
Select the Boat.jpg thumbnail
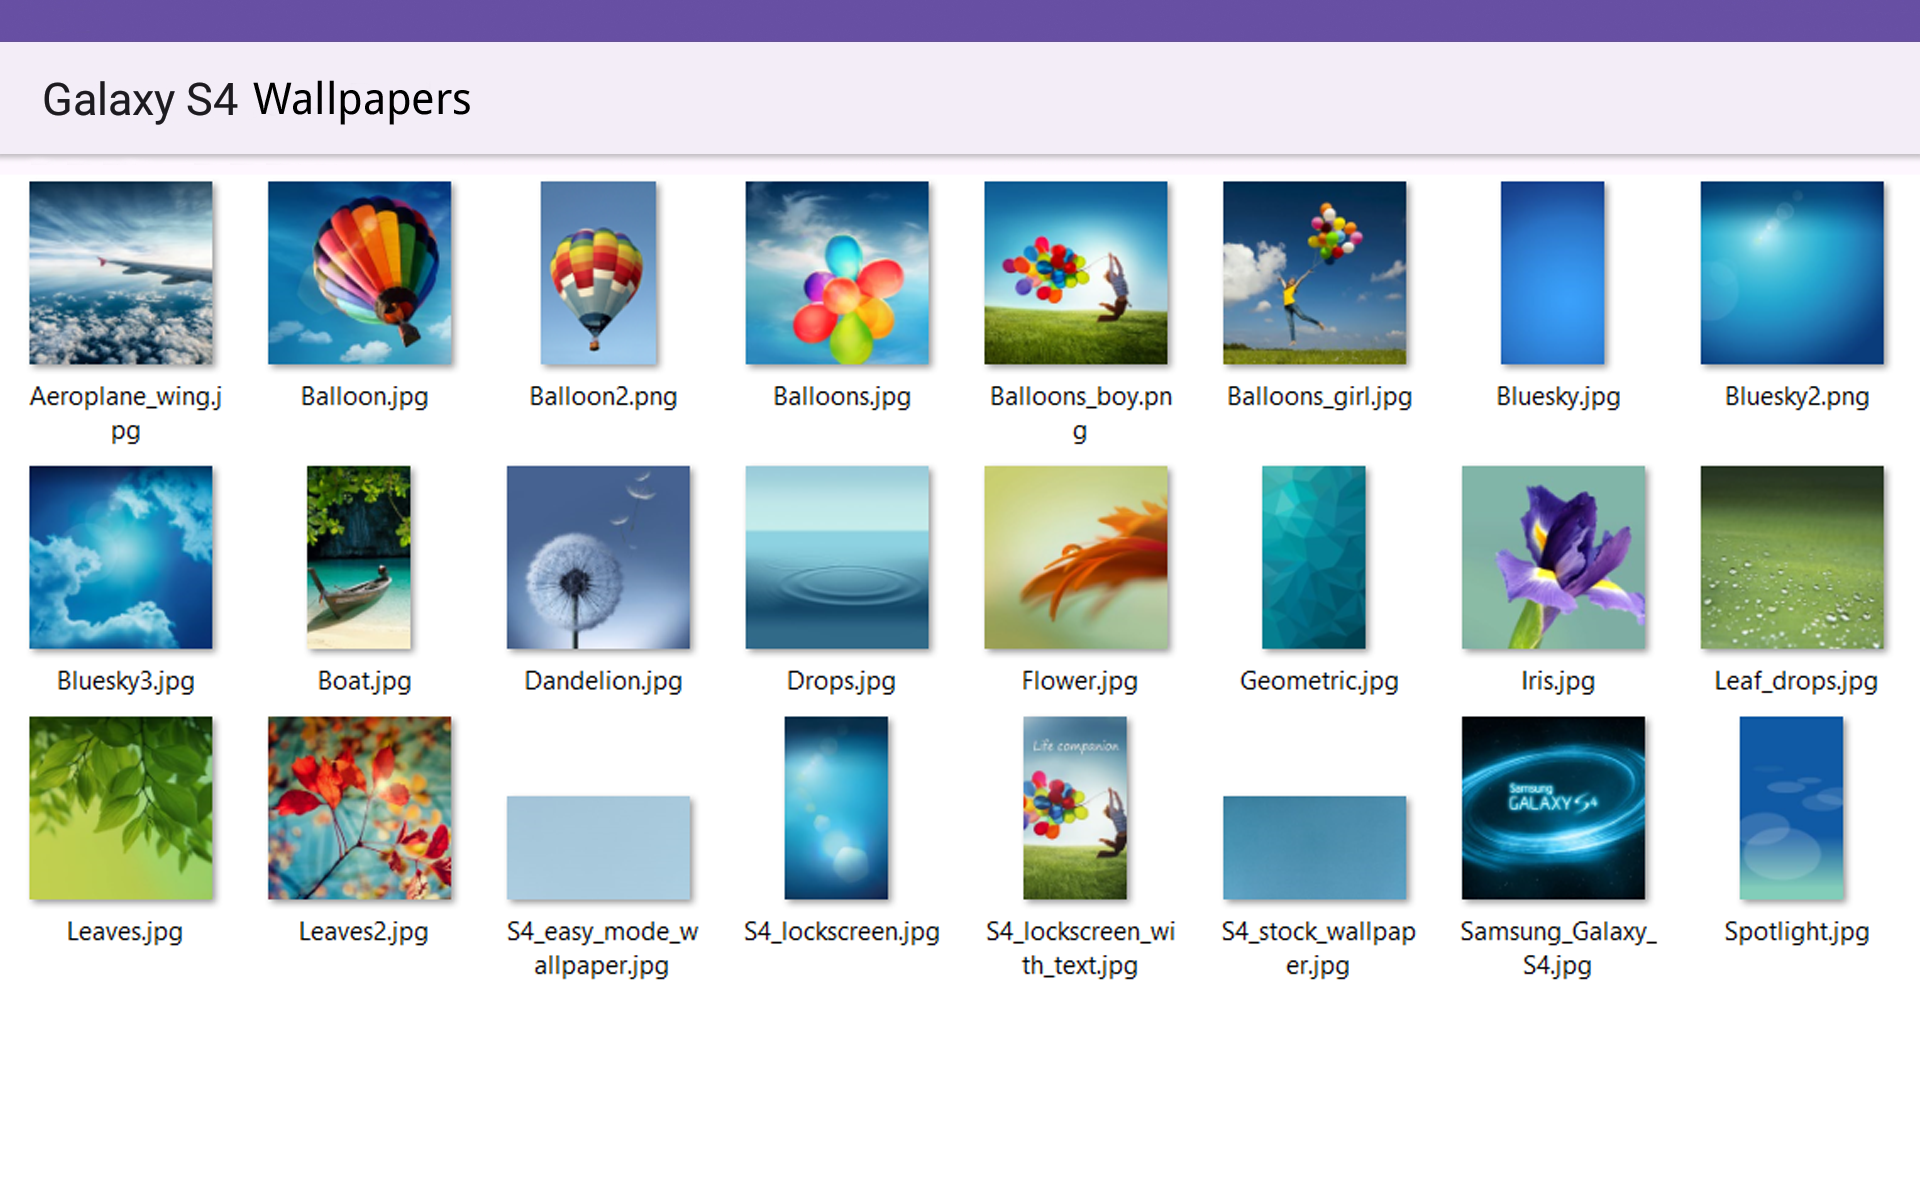(x=359, y=557)
